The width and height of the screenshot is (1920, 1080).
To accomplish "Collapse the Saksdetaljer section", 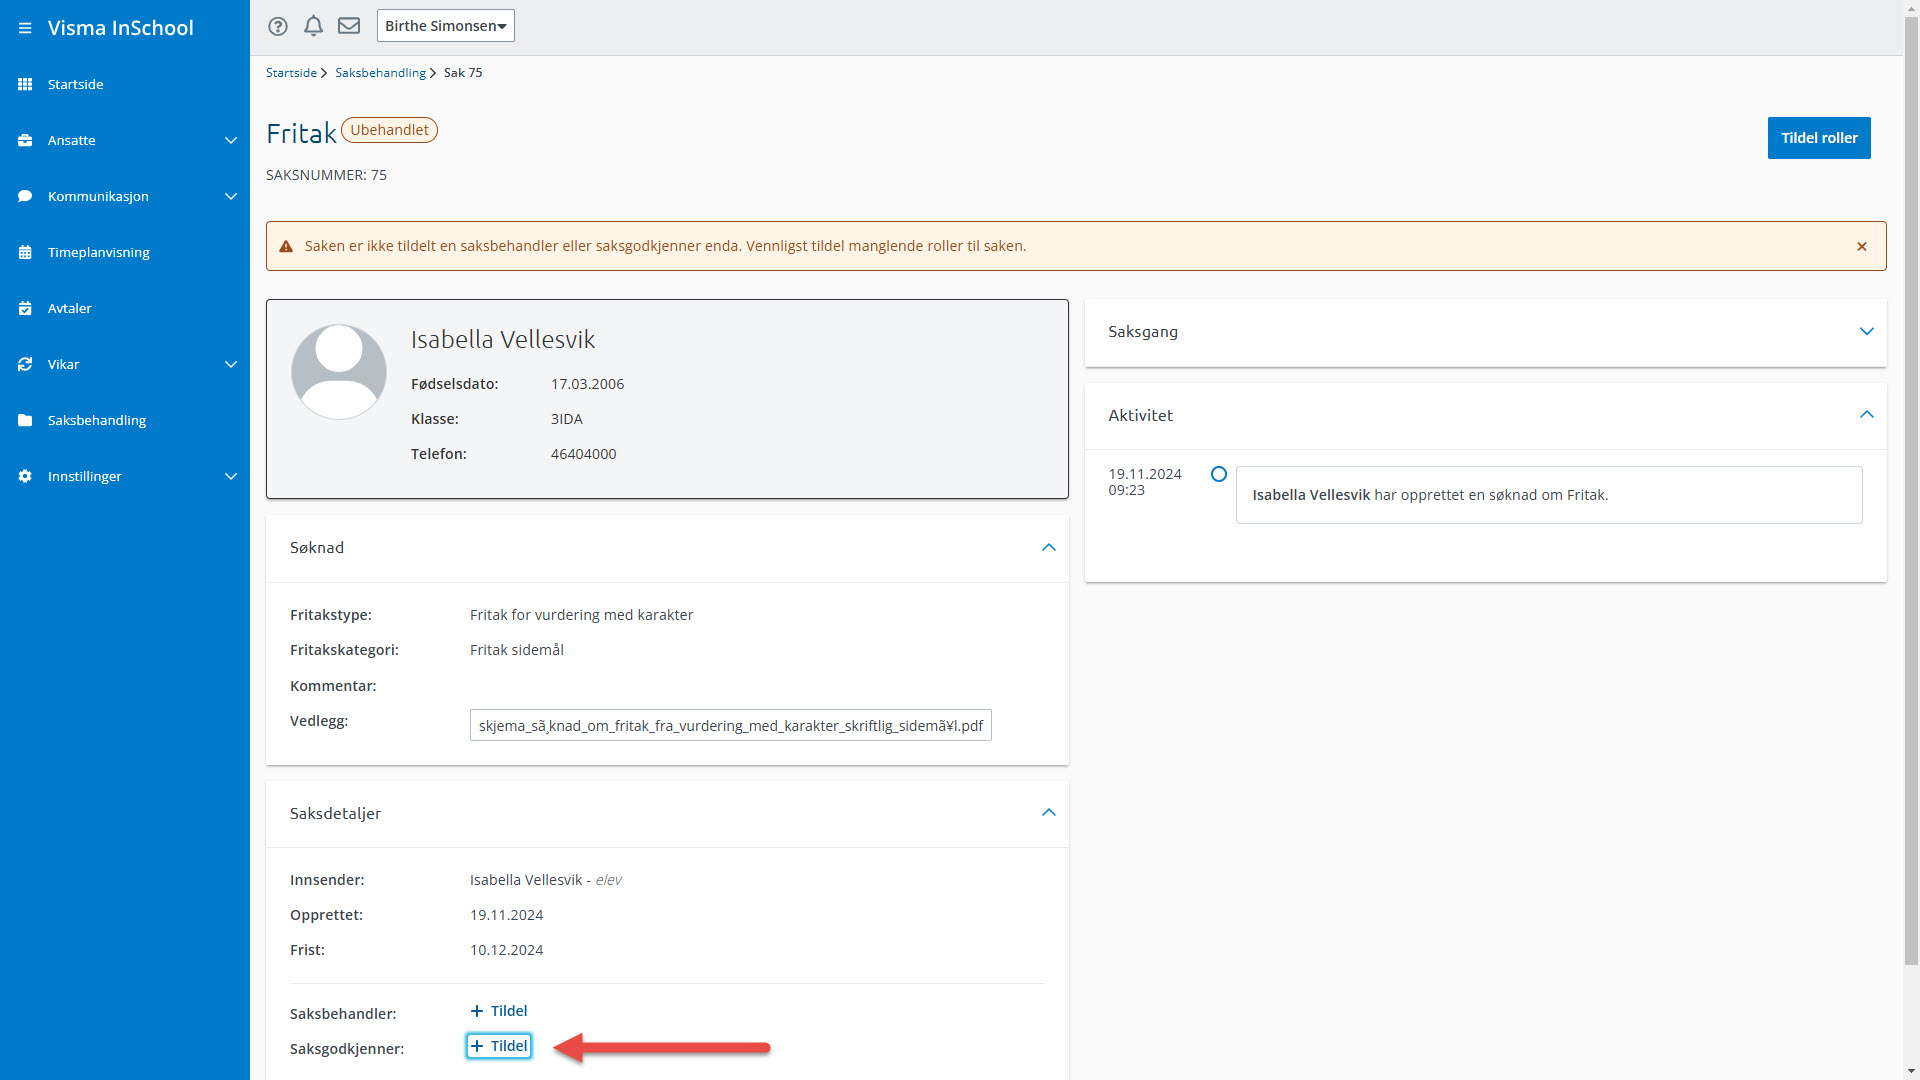I will coord(1048,813).
